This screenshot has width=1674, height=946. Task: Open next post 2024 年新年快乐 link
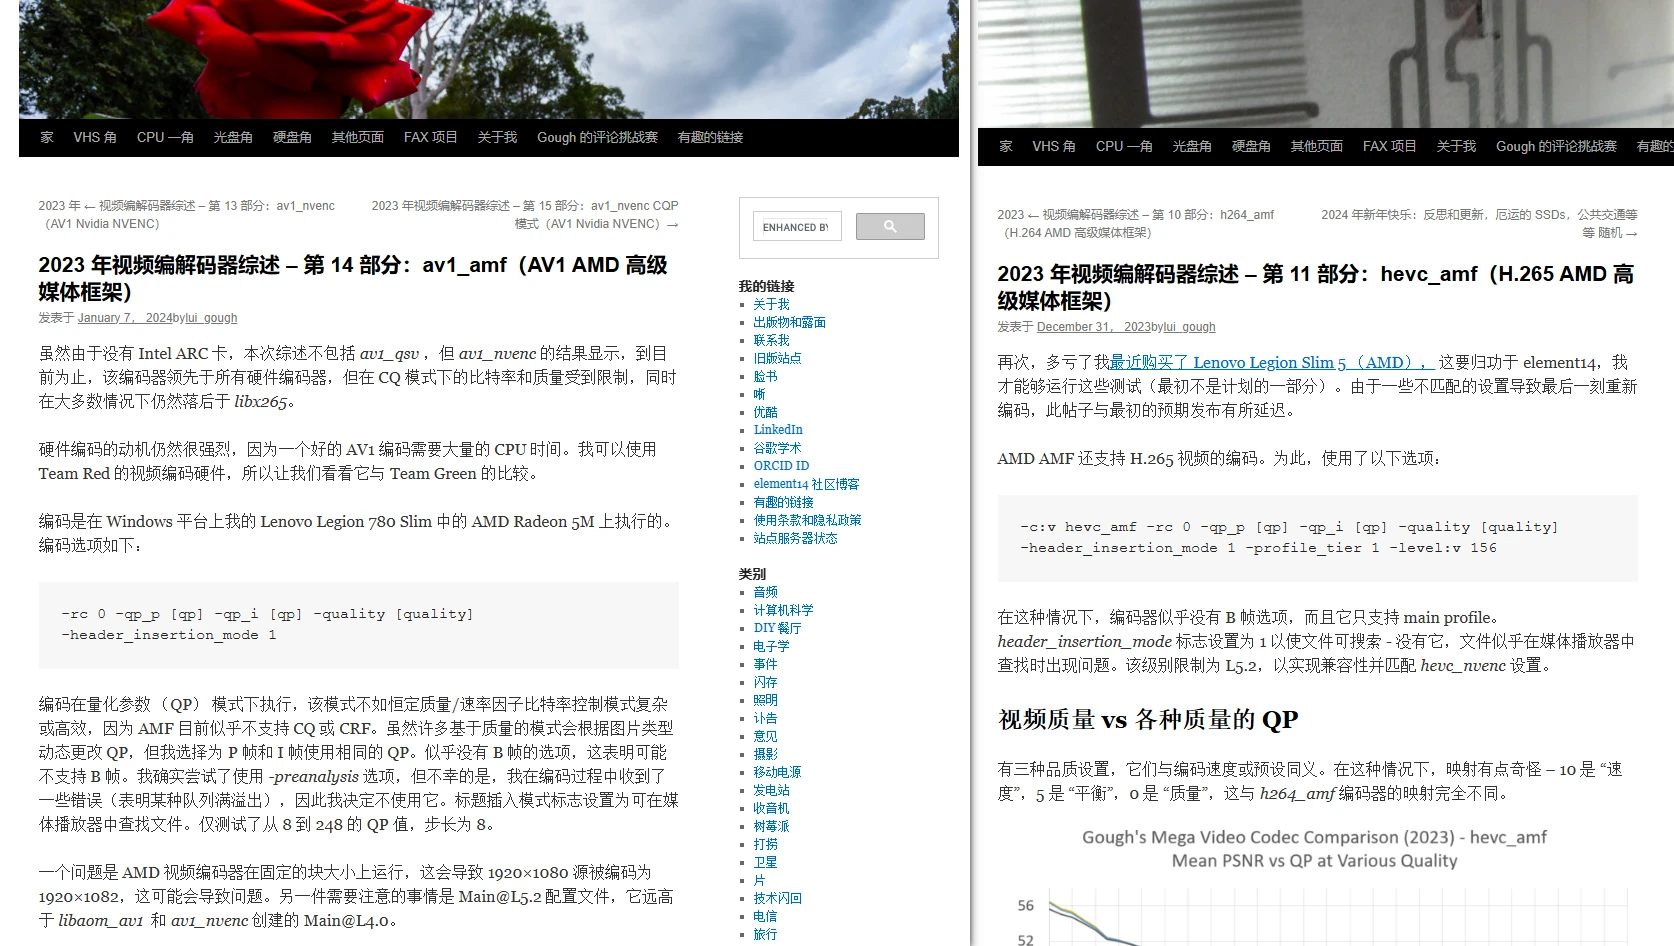tap(1480, 224)
